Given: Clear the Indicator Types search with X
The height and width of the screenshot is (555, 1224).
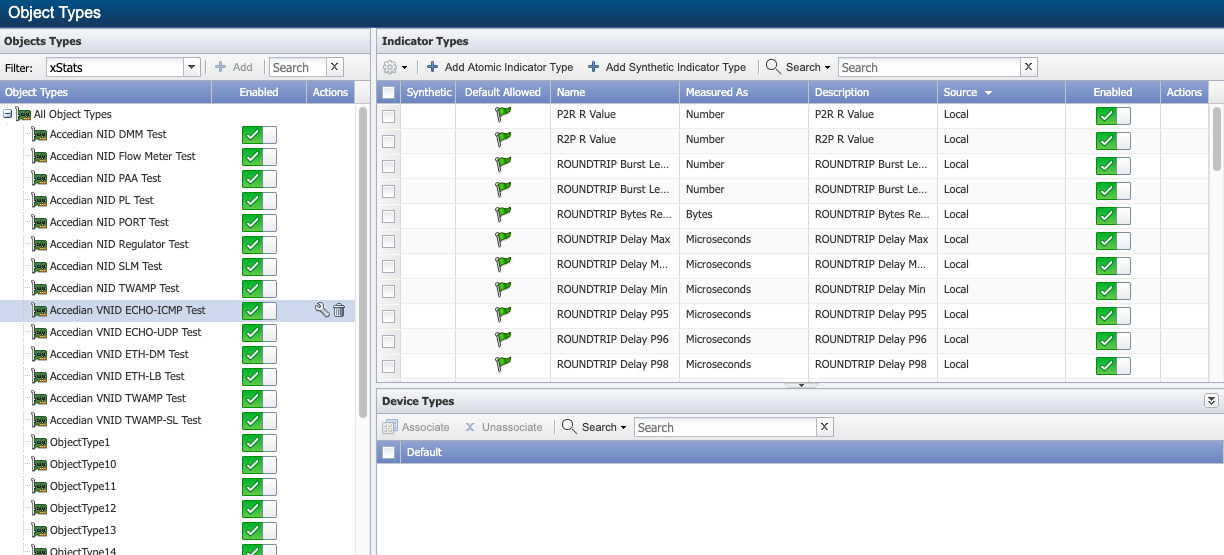Looking at the screenshot, I should coord(1028,67).
